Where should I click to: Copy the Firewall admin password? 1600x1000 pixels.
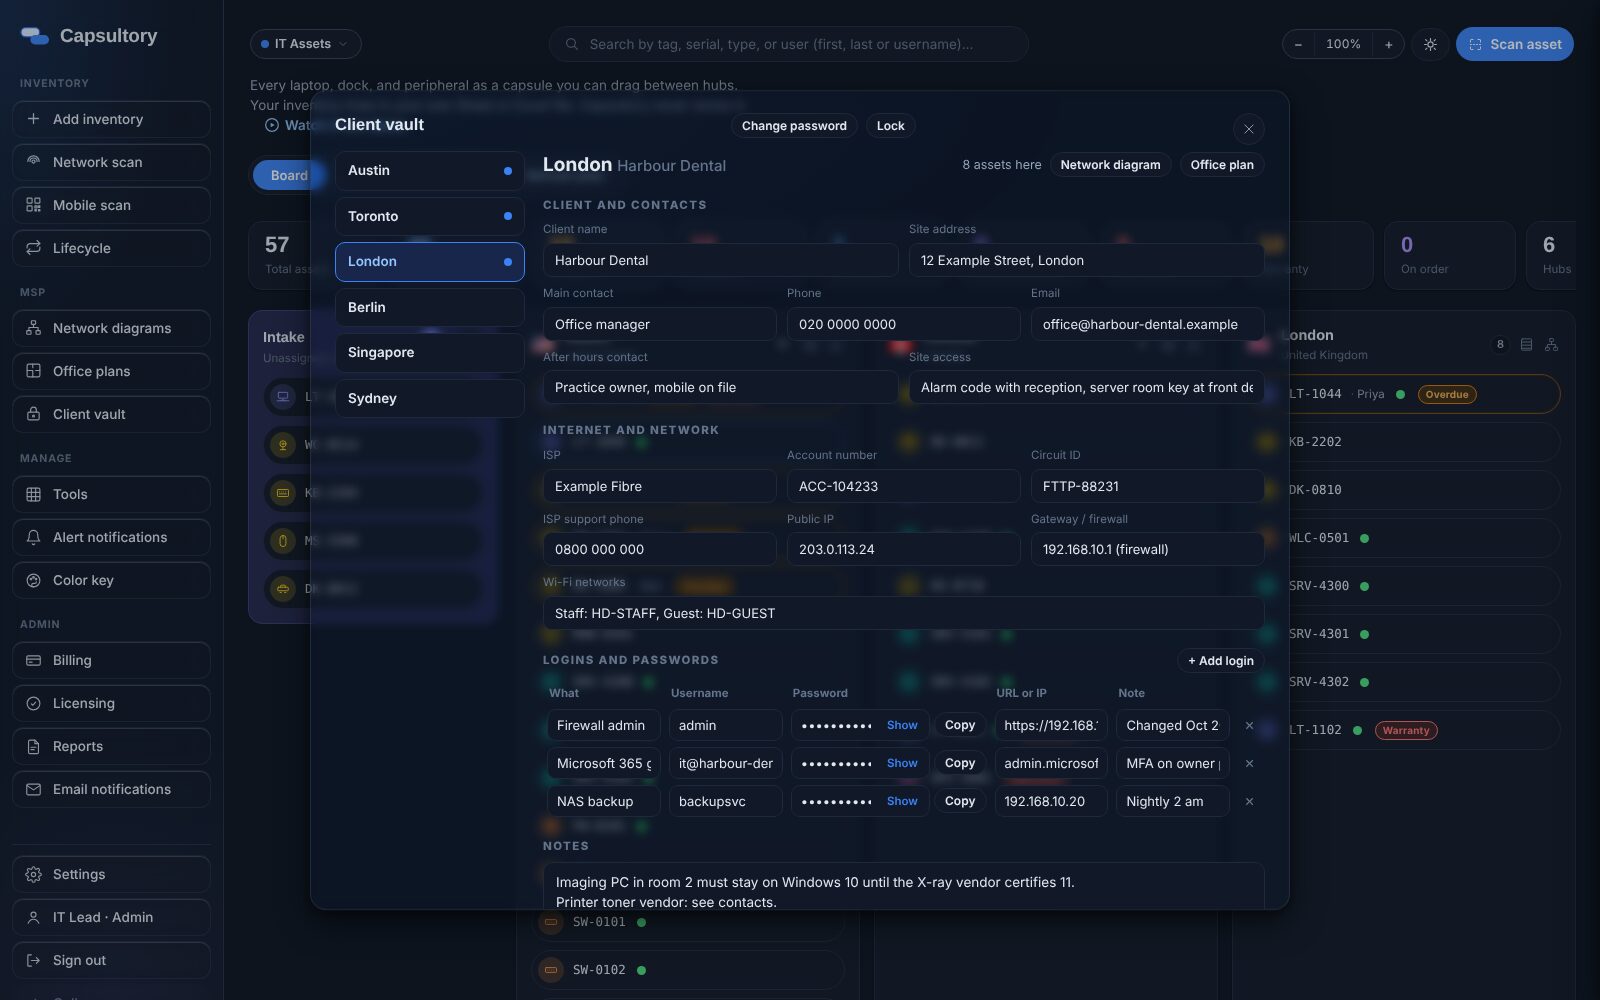click(960, 725)
